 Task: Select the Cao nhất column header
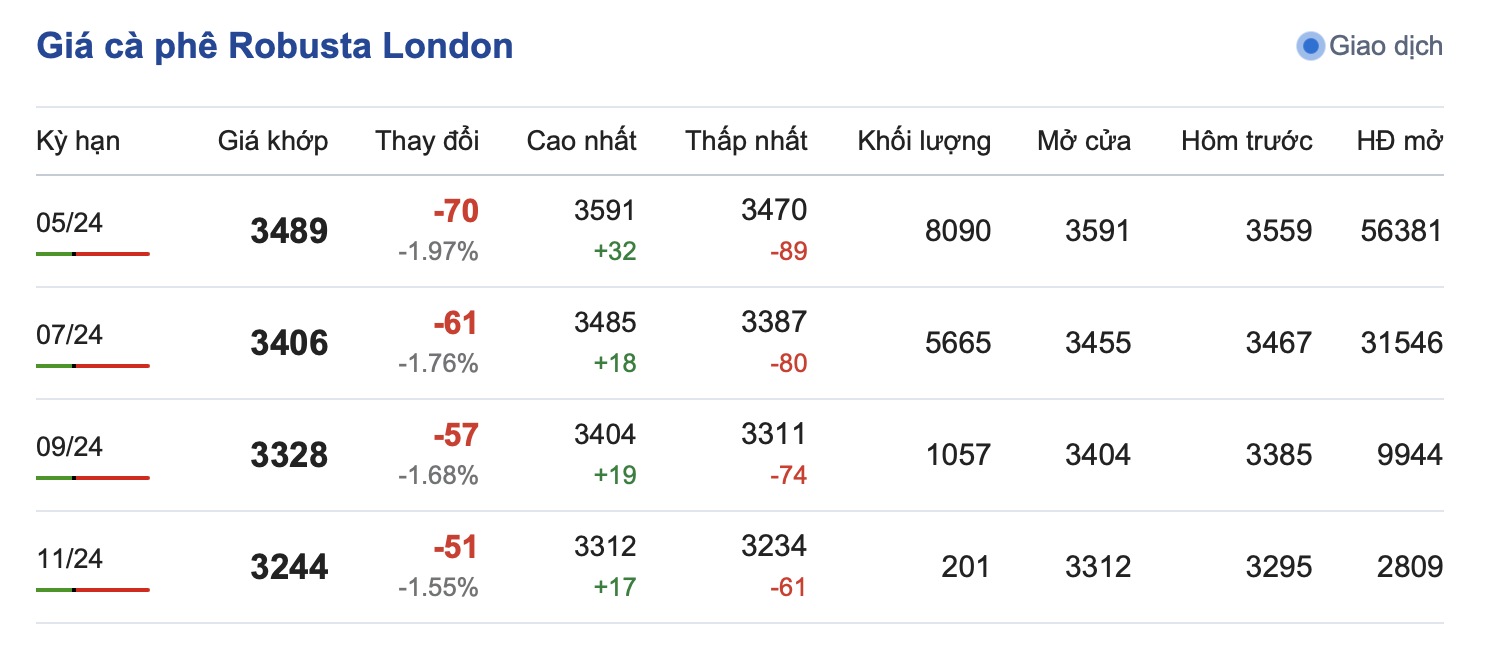tap(581, 141)
